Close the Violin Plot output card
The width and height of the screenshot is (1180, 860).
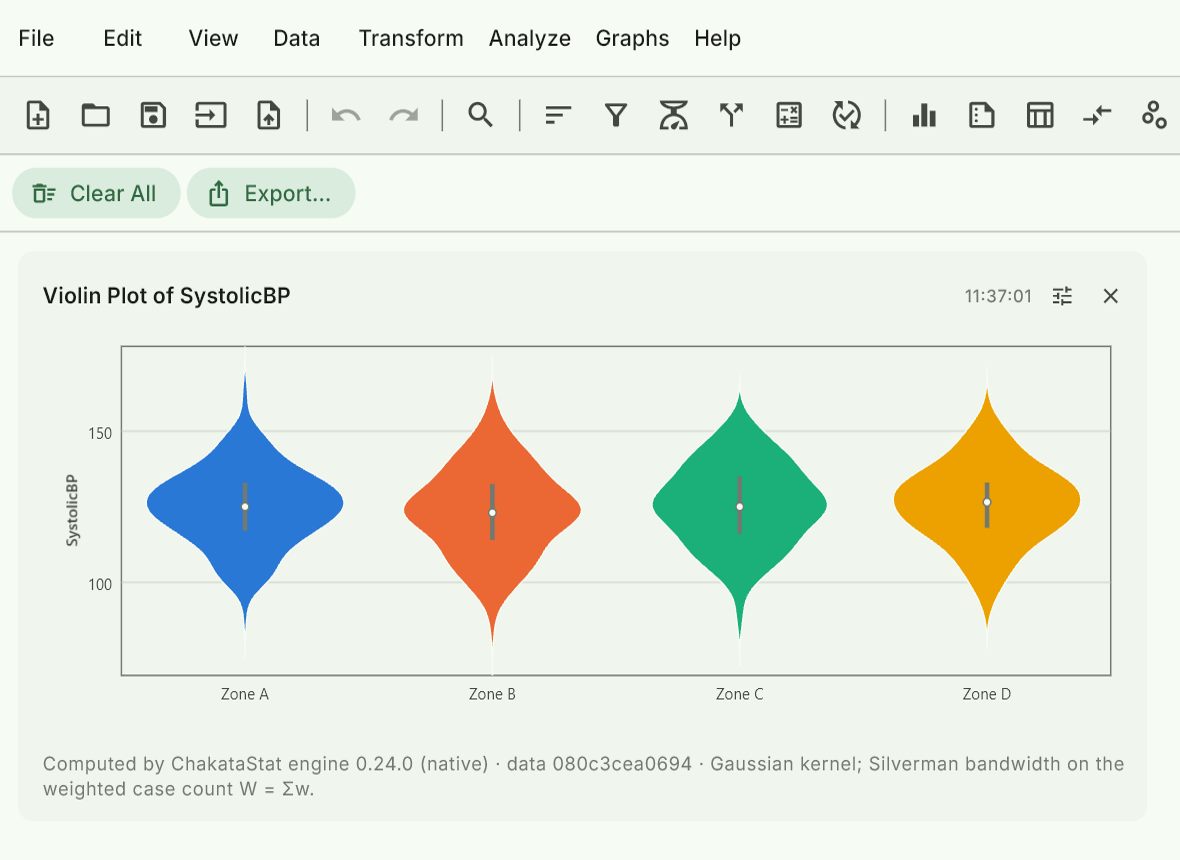click(x=1110, y=296)
